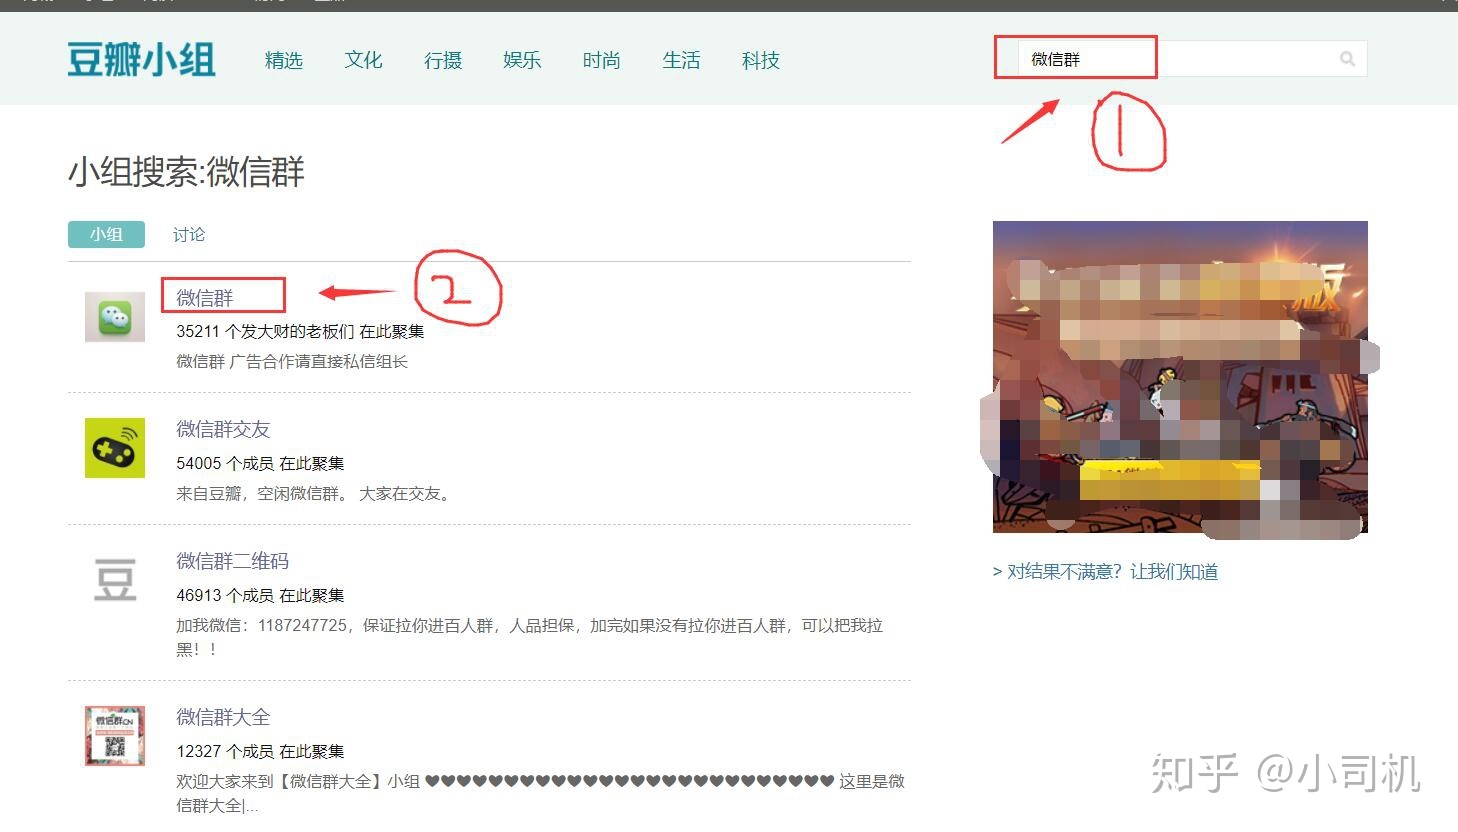Switch to the 讨论 results tab
Screen dimensions: 1458x832
pyautogui.click(x=189, y=234)
